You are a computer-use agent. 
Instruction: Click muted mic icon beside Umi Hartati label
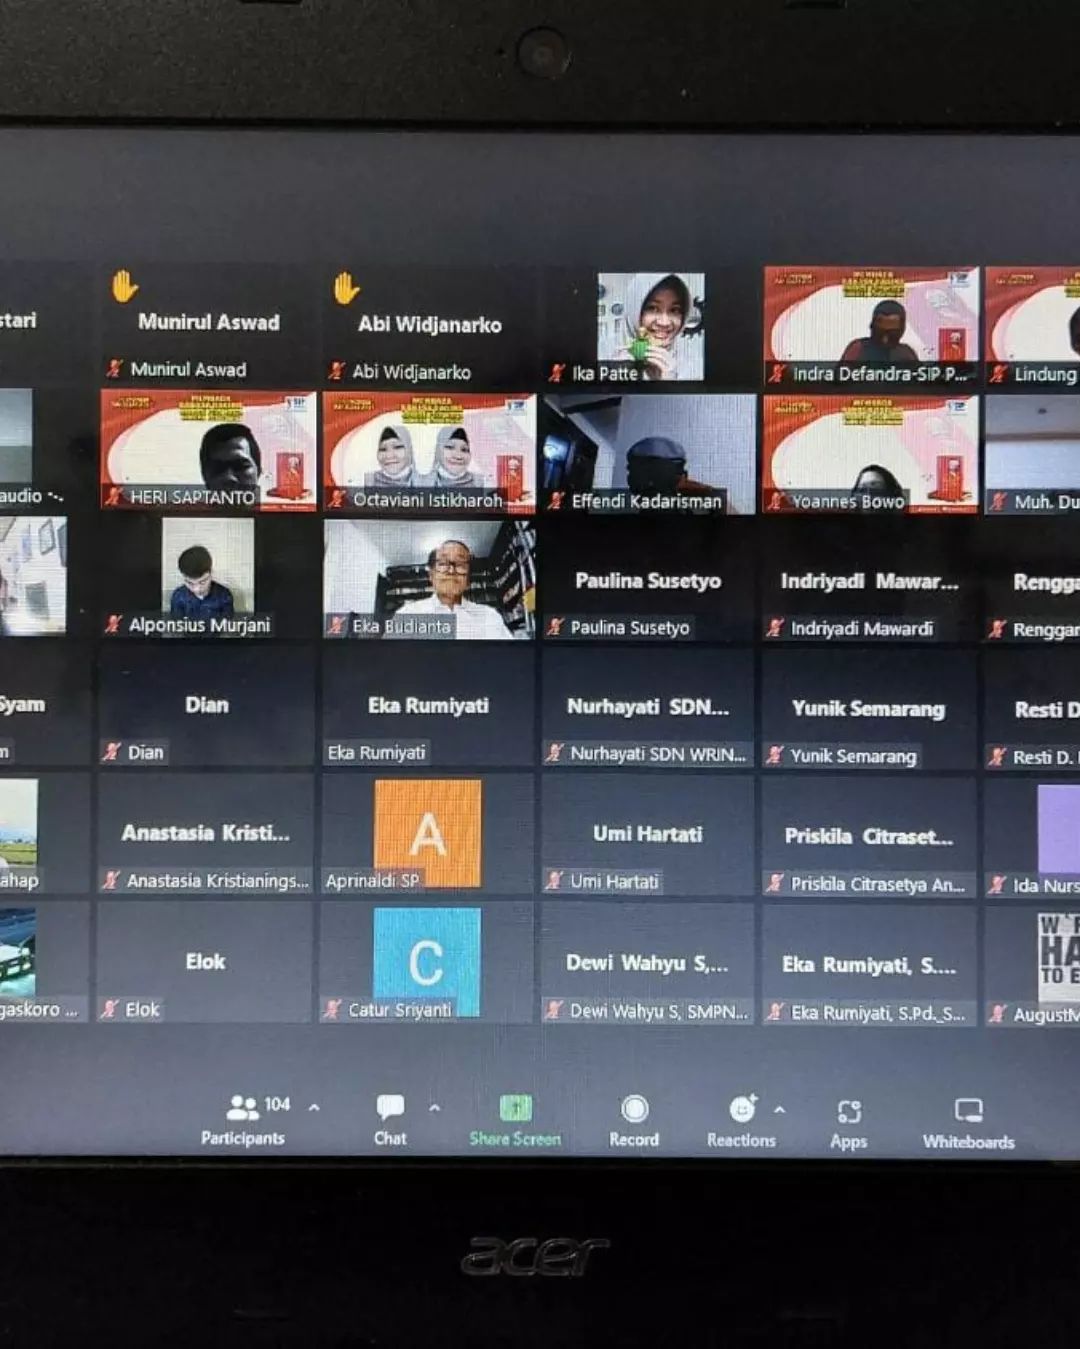point(554,881)
